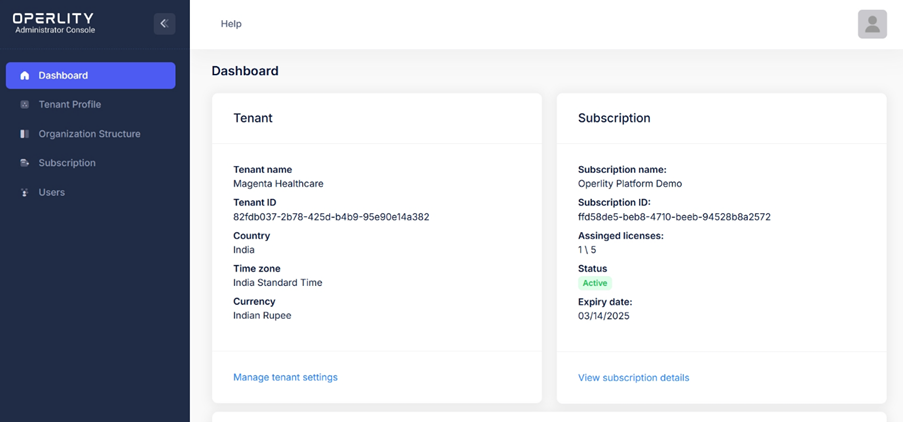The height and width of the screenshot is (422, 903).
Task: Click the Users icon in the sidebar
Action: click(x=25, y=193)
